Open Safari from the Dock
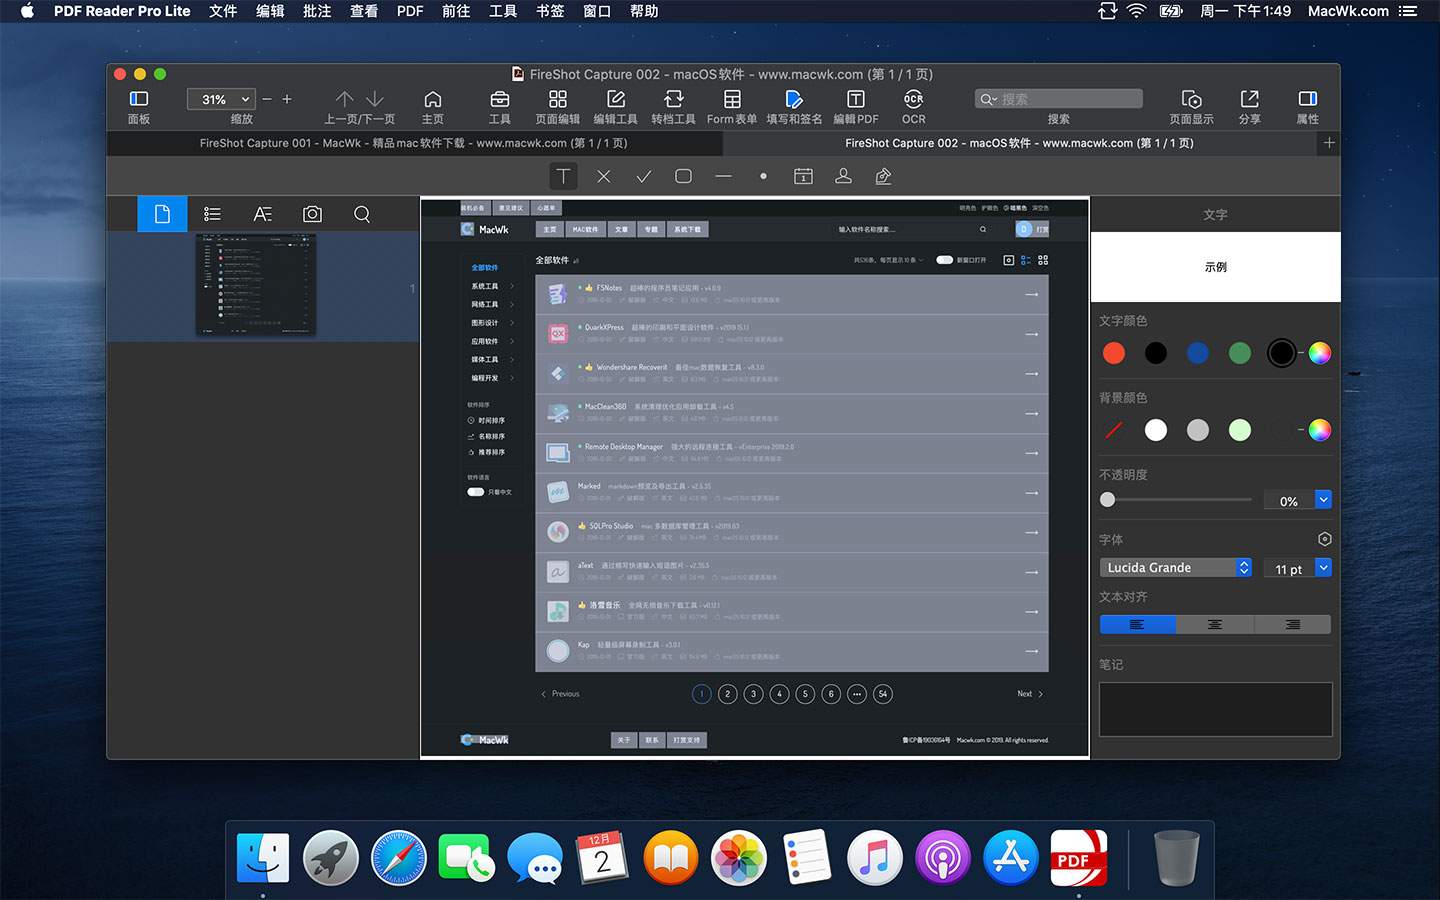The width and height of the screenshot is (1440, 900). click(x=398, y=858)
